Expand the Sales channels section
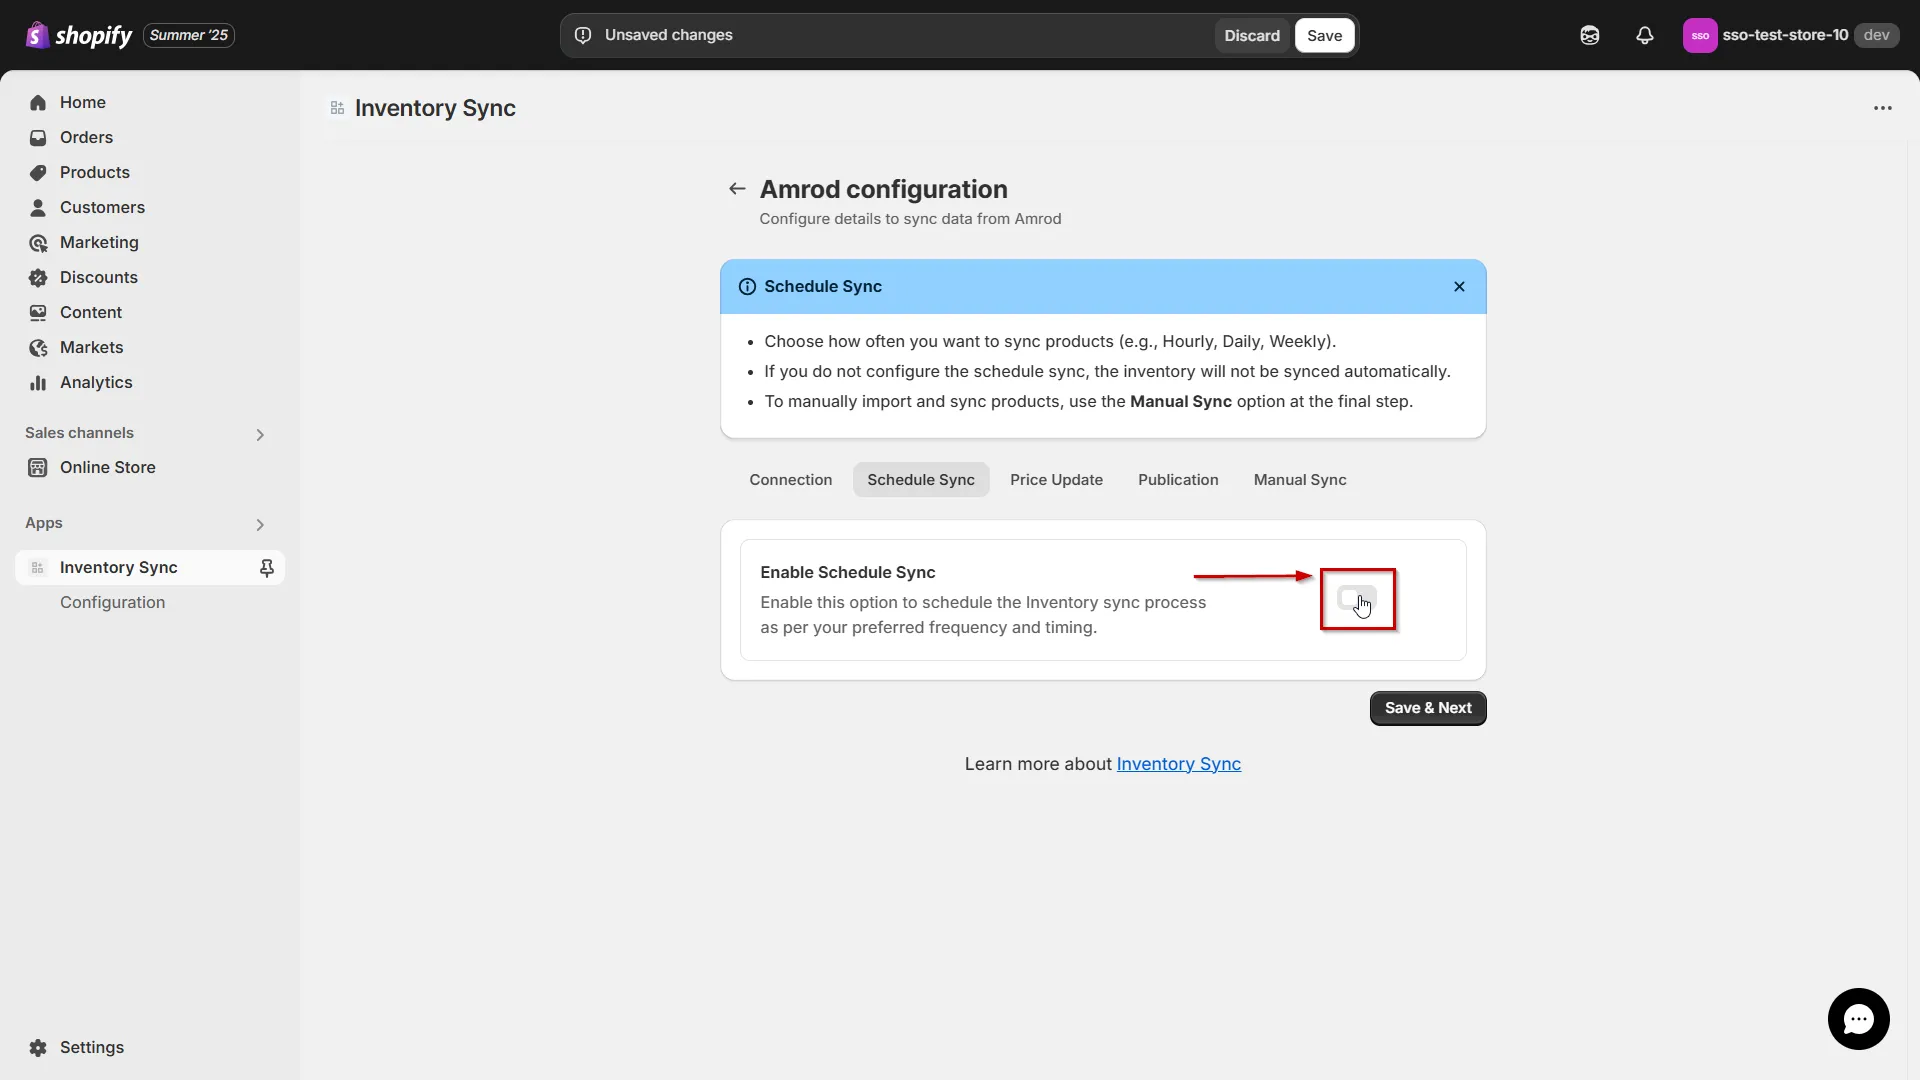 point(259,434)
